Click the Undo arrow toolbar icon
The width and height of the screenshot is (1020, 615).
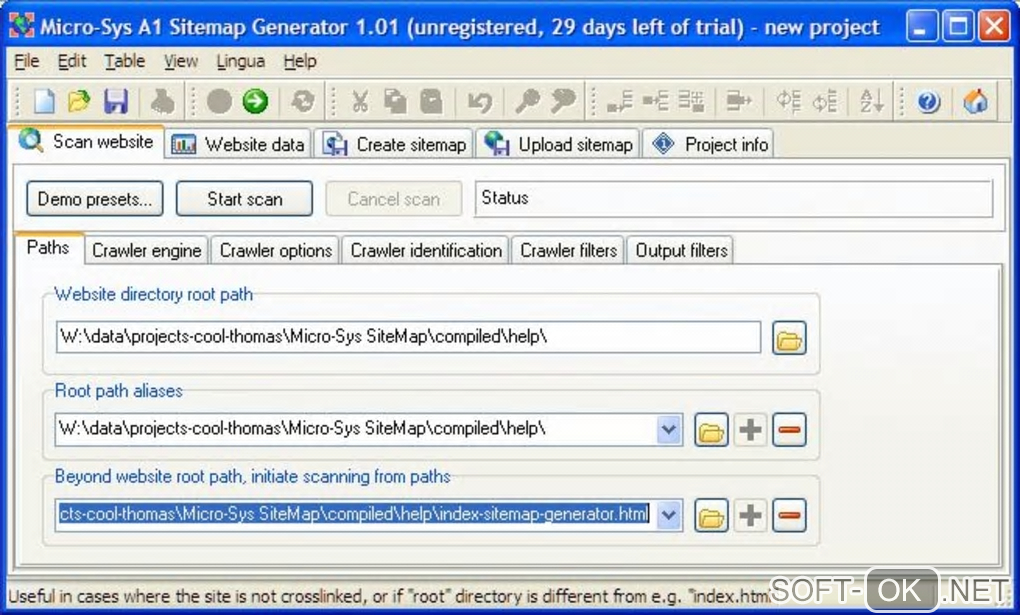pyautogui.click(x=480, y=102)
